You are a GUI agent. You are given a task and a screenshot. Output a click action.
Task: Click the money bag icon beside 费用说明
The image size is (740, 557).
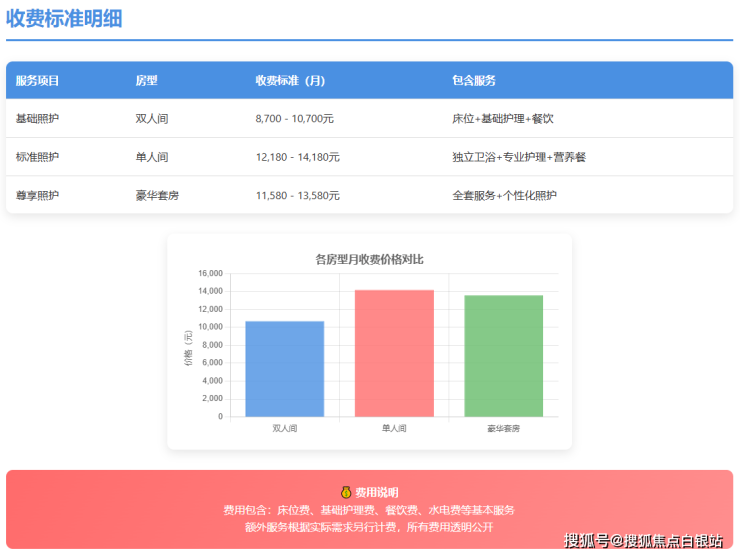pos(346,492)
